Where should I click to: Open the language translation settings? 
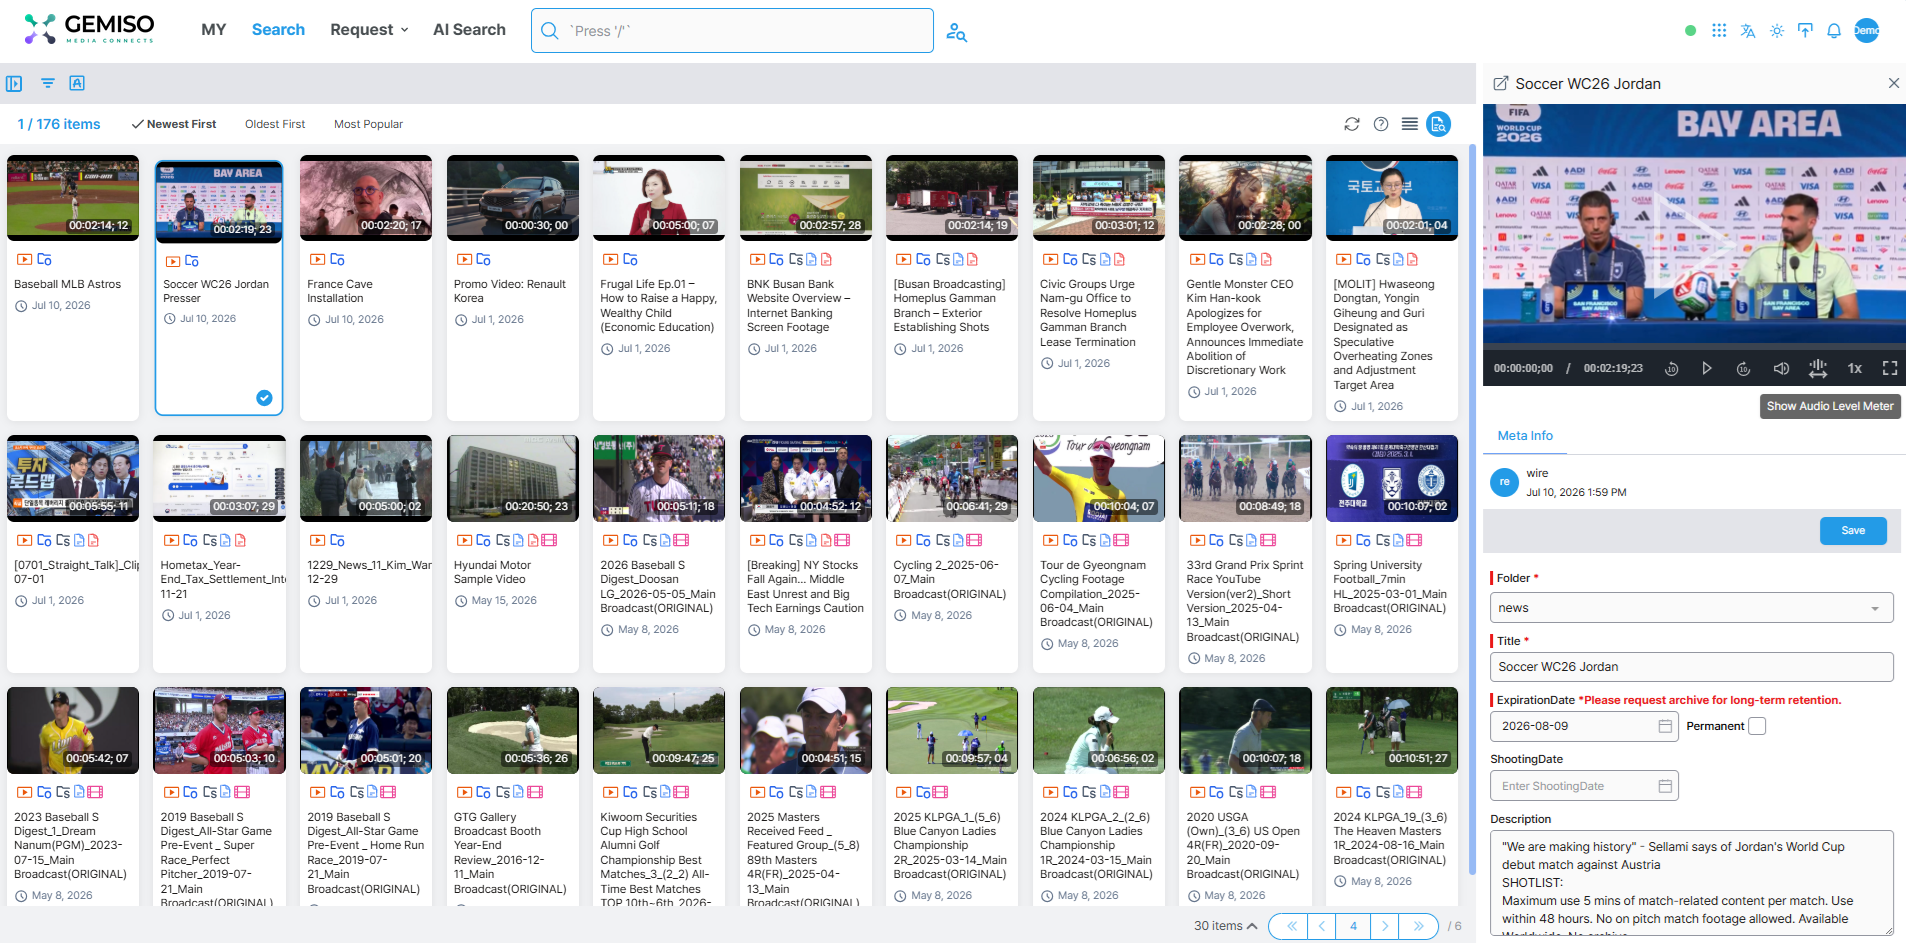click(1748, 30)
